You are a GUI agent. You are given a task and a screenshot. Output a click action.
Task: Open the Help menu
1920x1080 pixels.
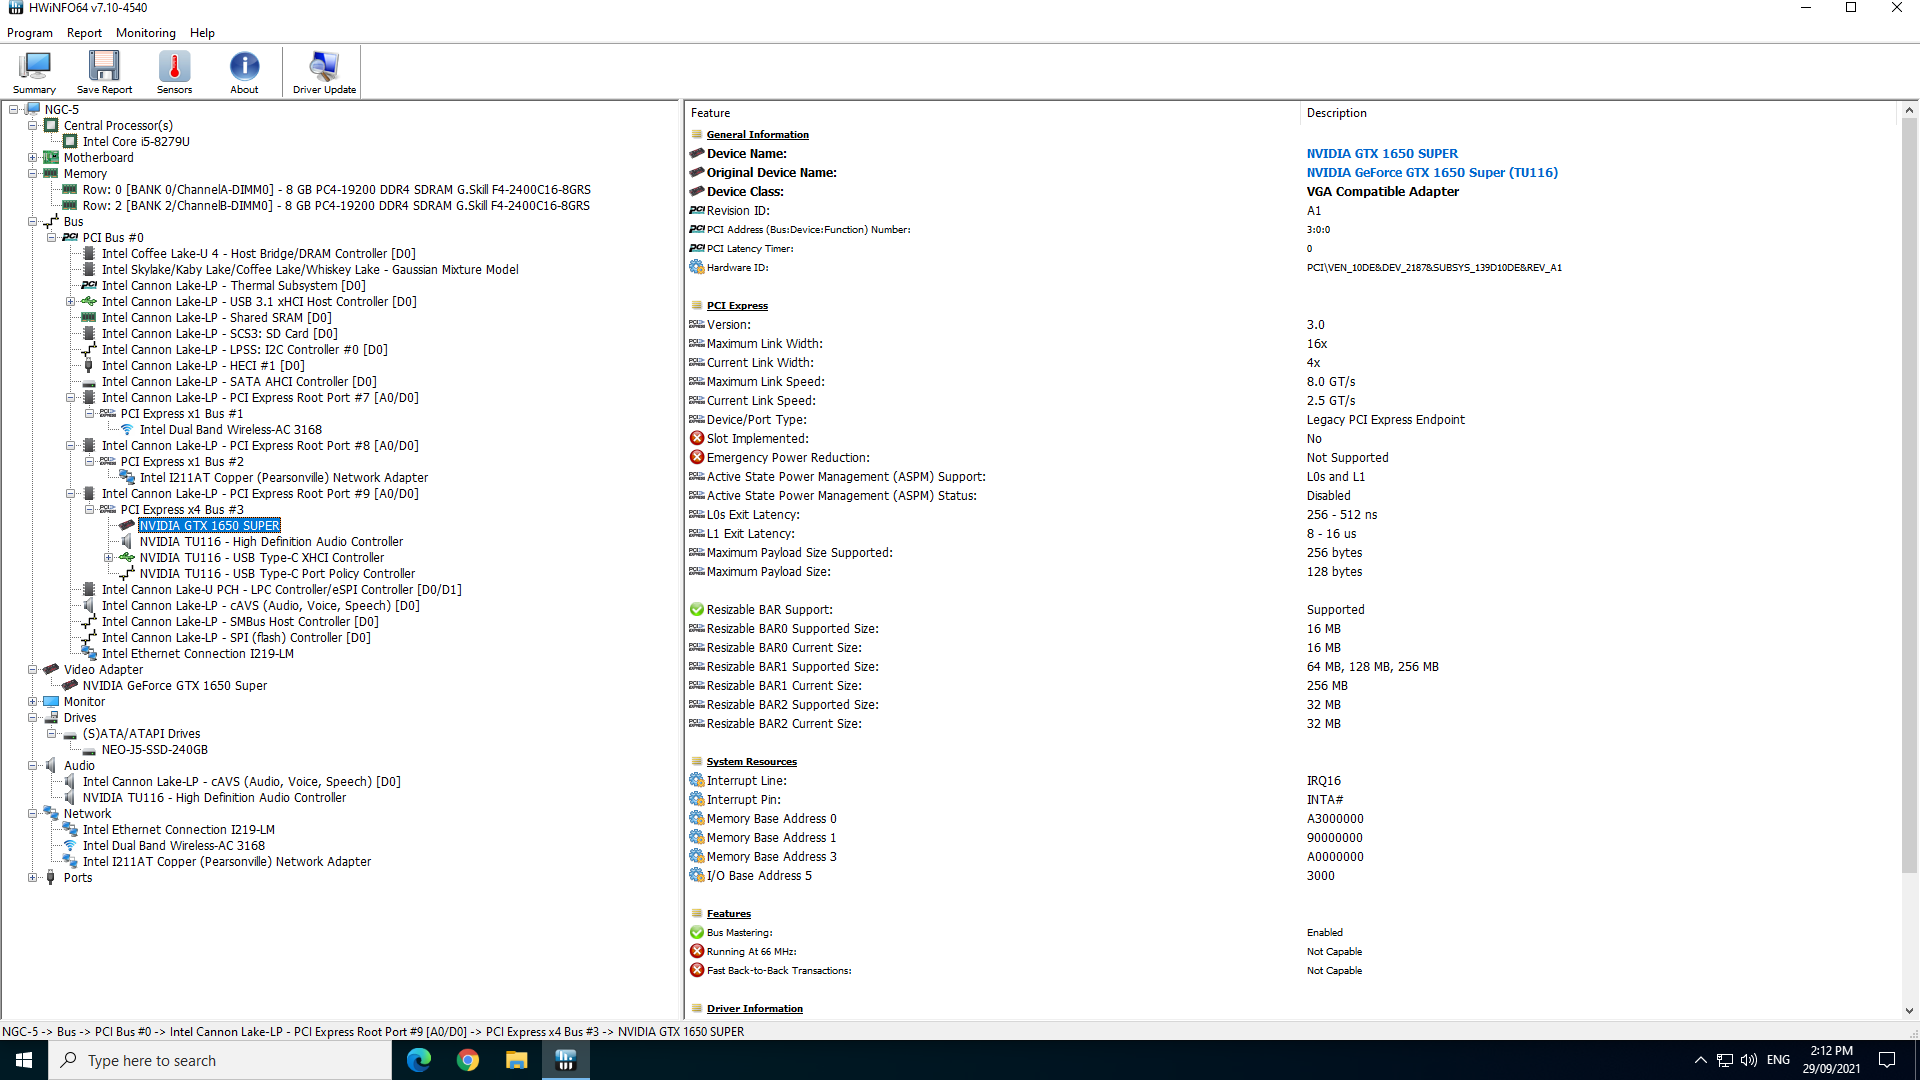pos(202,33)
